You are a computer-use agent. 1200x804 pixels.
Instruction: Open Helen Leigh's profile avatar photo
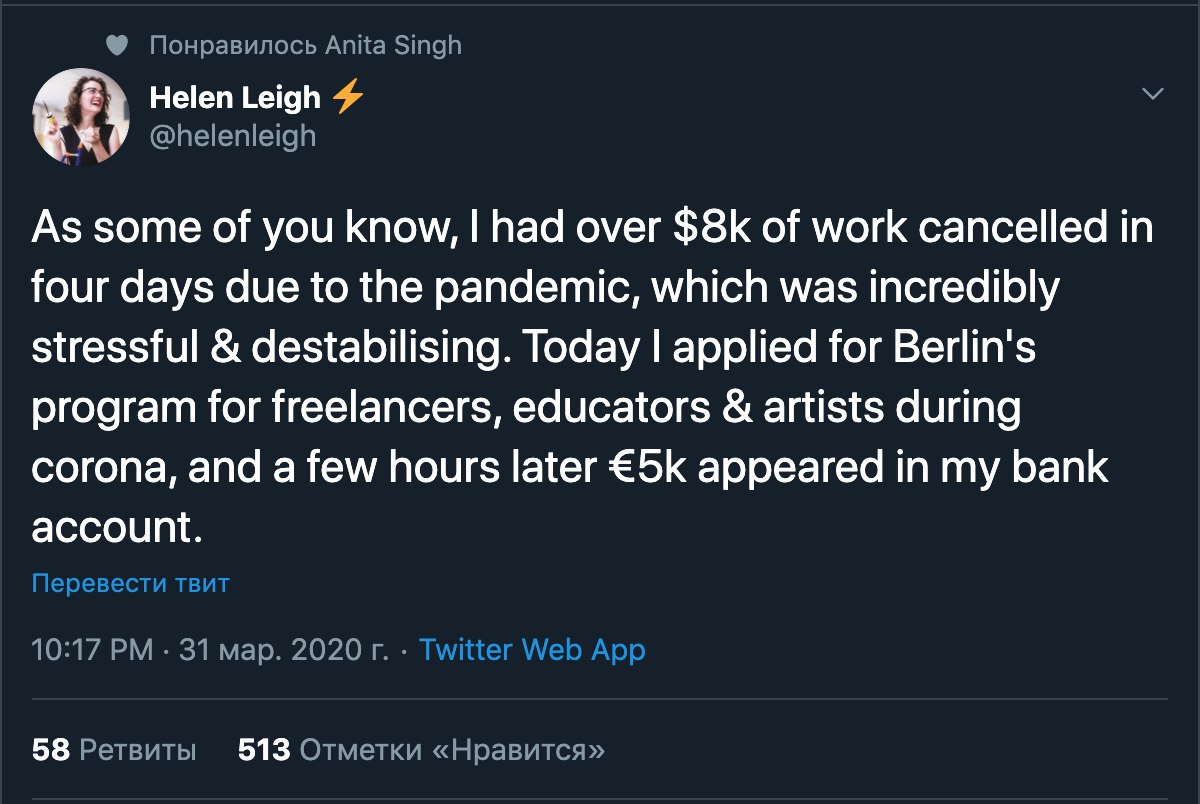81,116
